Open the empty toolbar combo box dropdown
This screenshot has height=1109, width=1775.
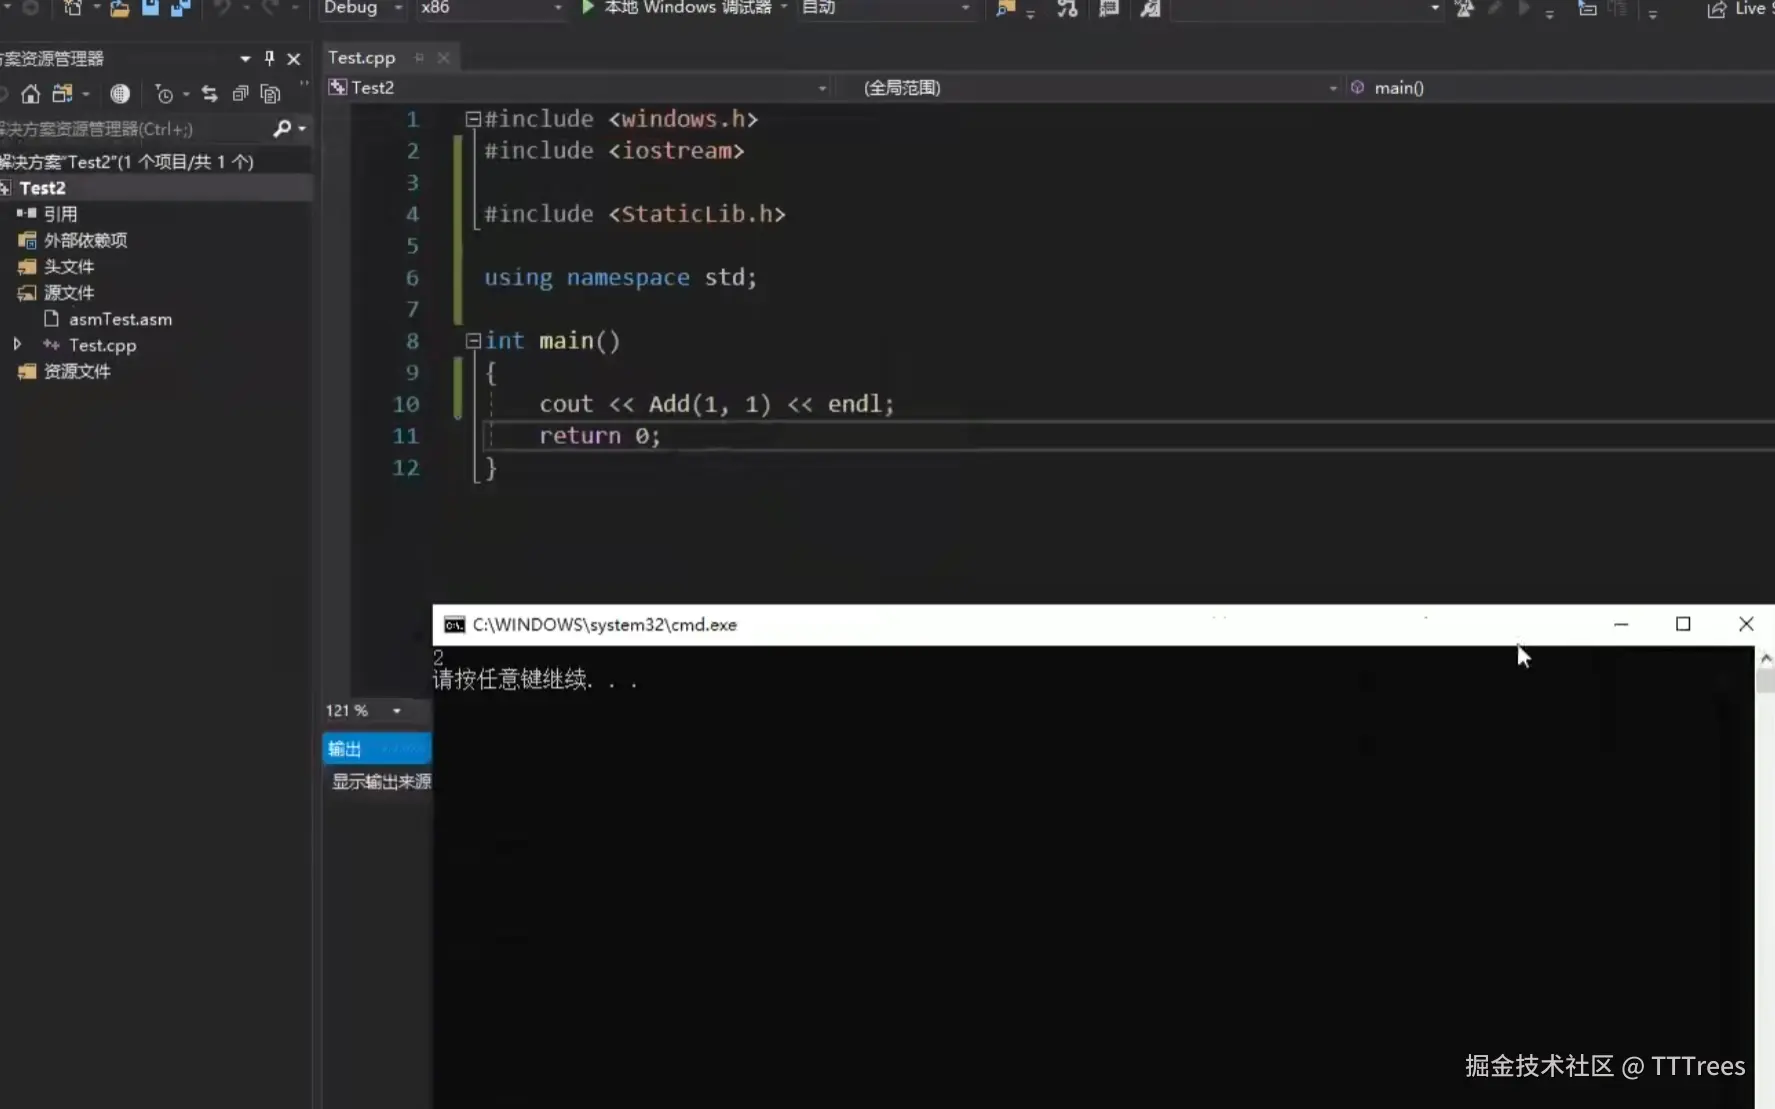click(1435, 8)
